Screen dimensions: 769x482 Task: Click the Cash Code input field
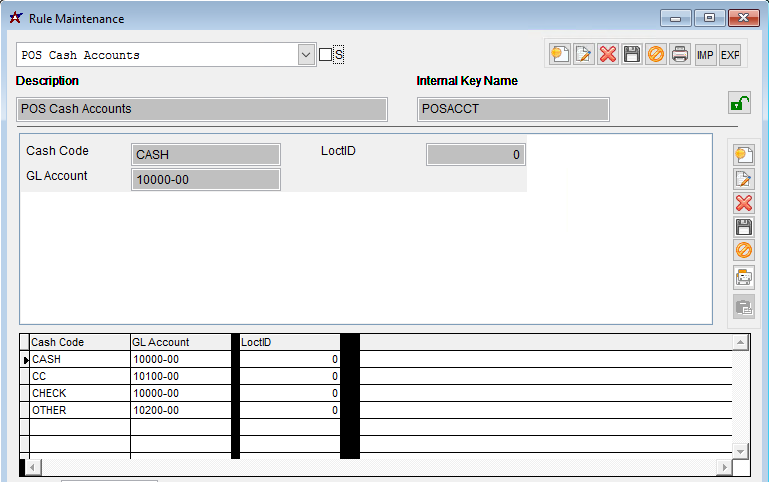pyautogui.click(x=206, y=155)
